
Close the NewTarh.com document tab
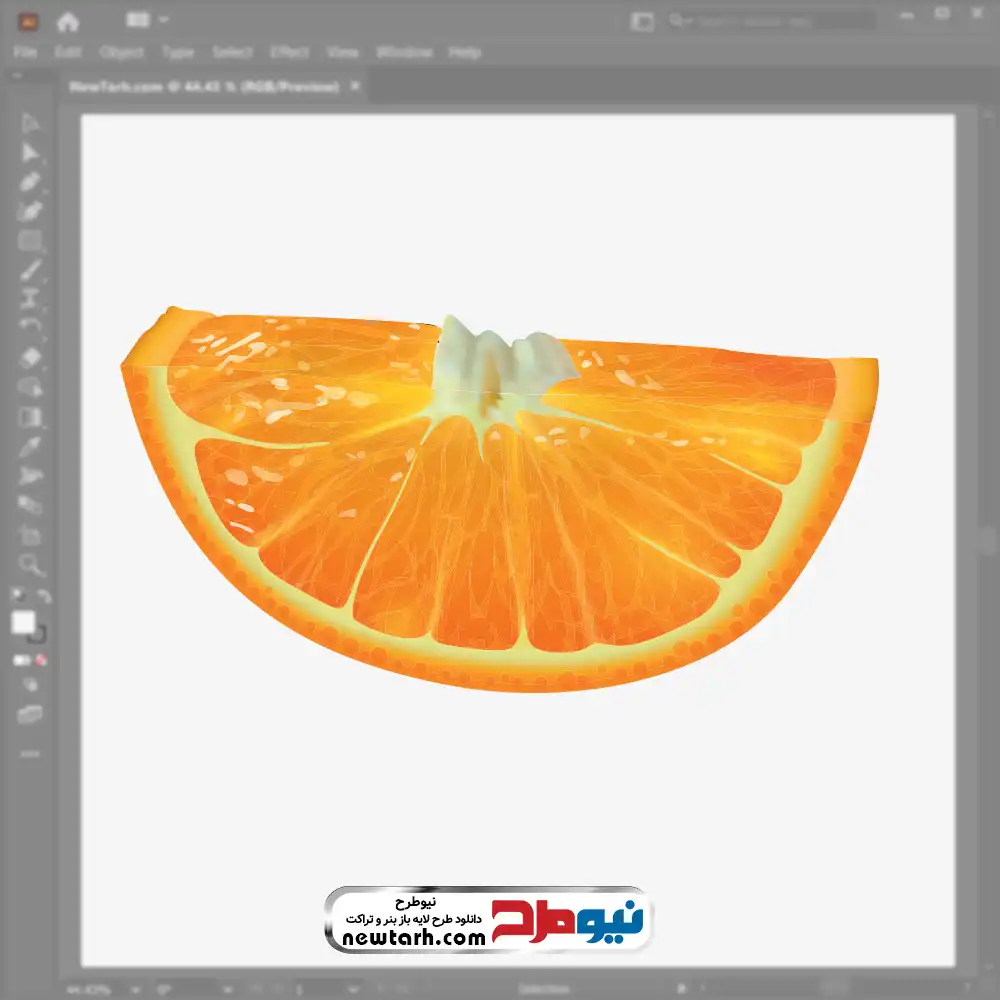pos(354,87)
